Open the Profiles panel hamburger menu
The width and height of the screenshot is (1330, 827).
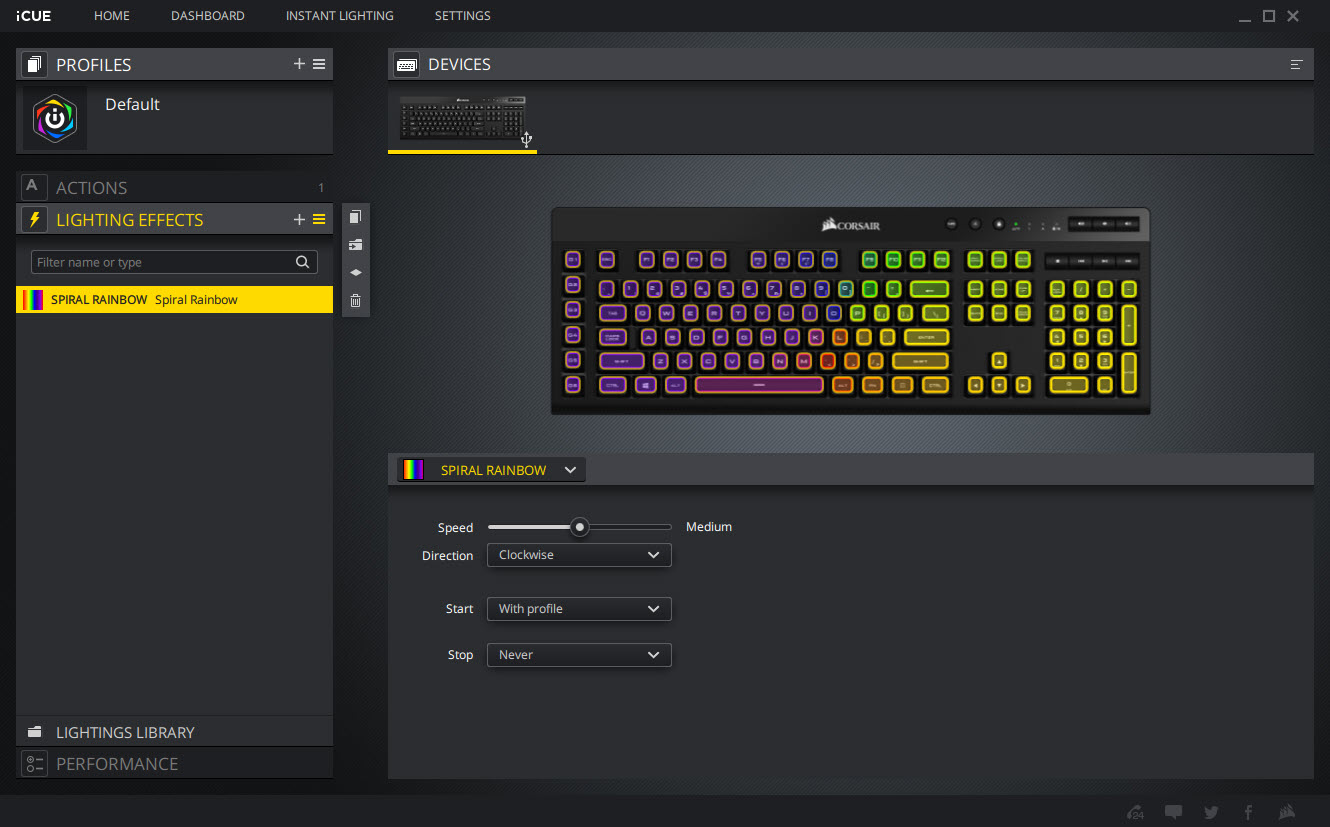(319, 64)
